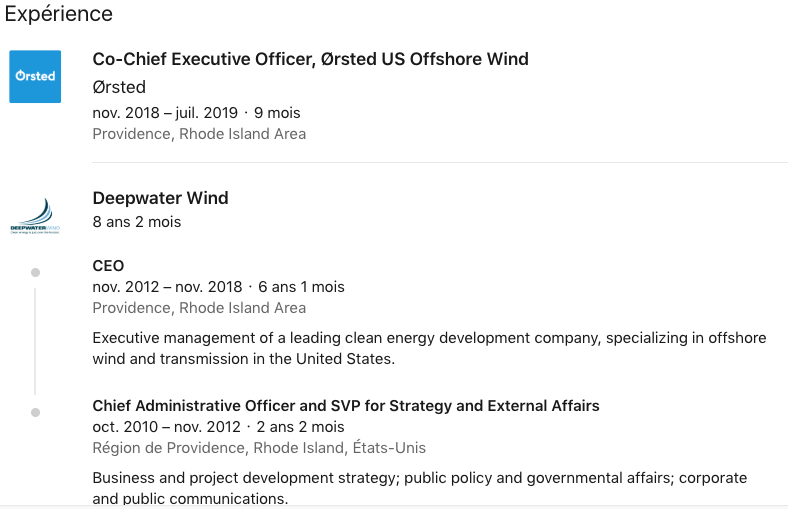
Task: Click the Ørsted role's Providence location
Action: (x=199, y=134)
